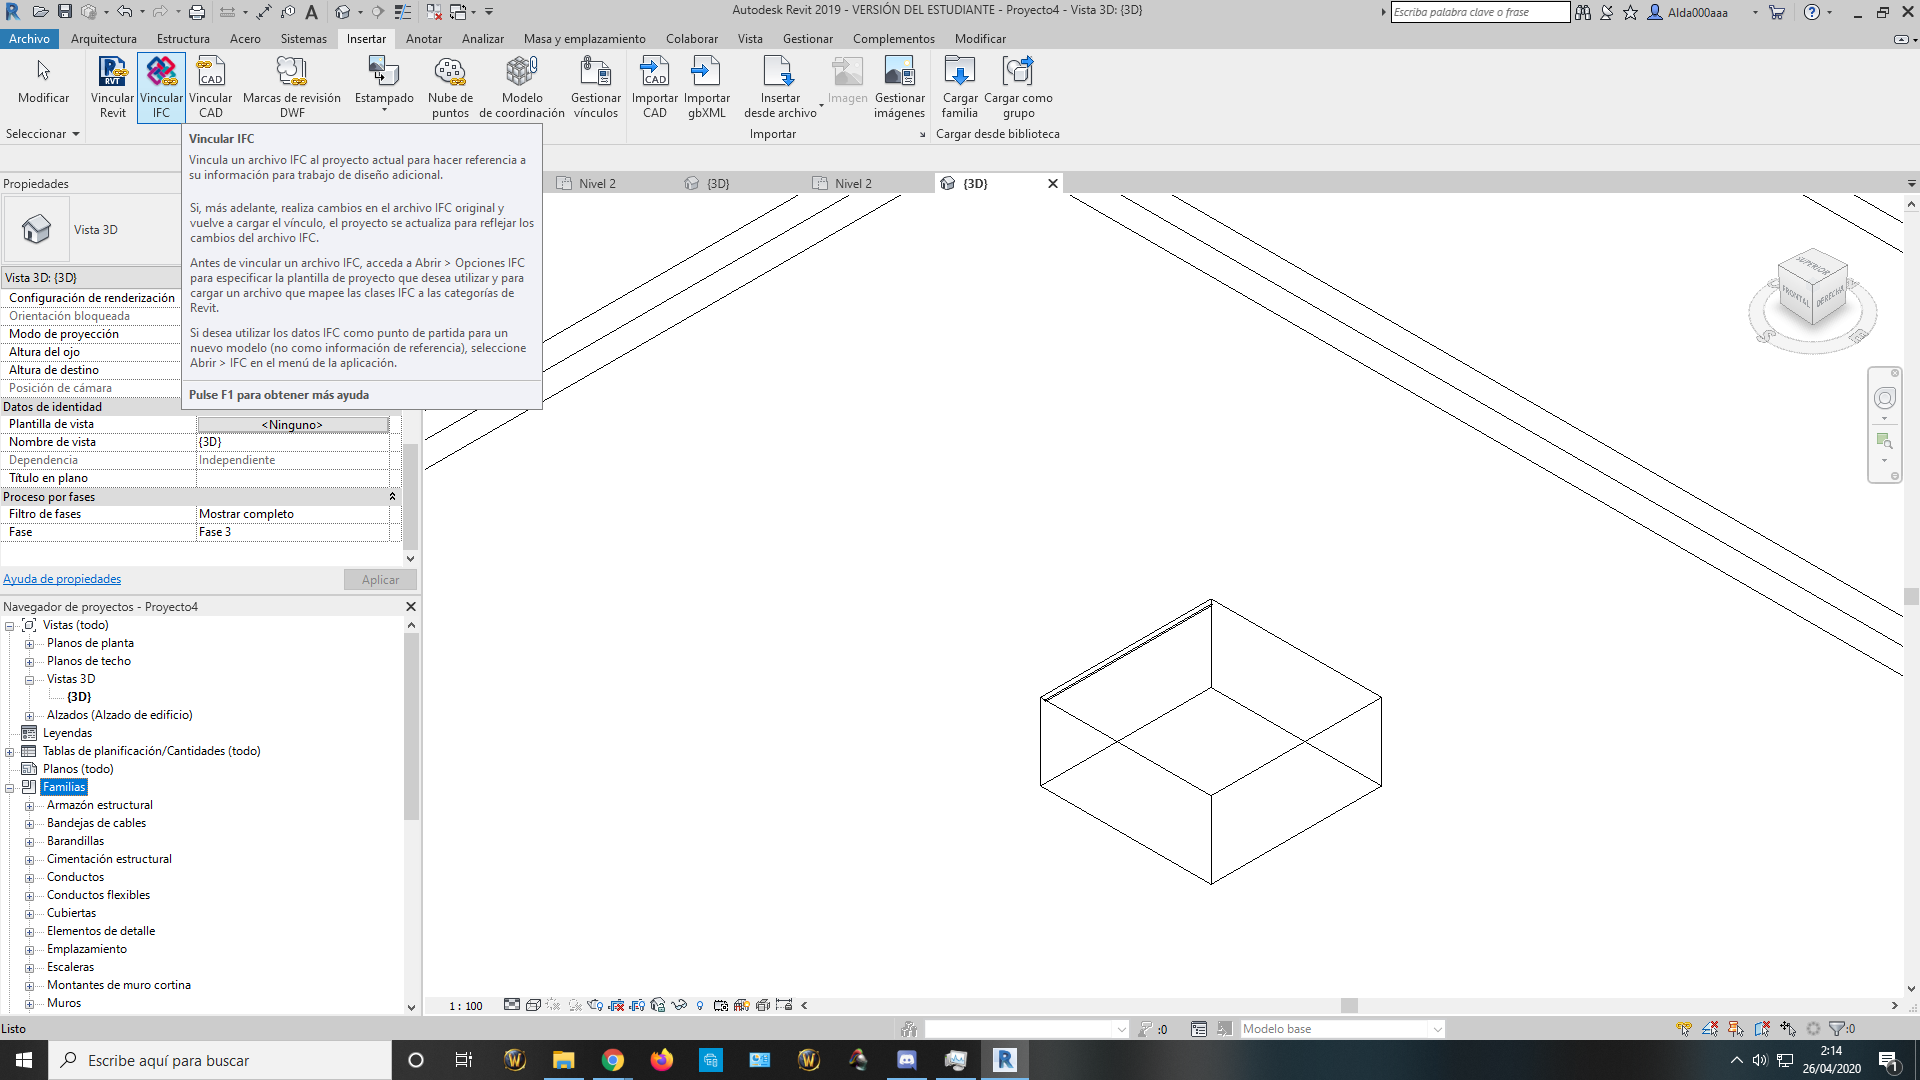Open the scale control showing 1:100
This screenshot has width=1920, height=1080.
tap(466, 1005)
